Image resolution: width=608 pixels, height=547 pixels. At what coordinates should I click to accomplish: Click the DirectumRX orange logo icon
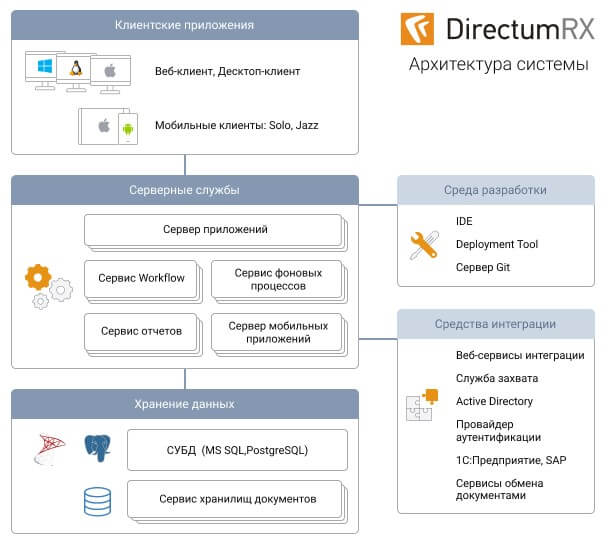click(417, 29)
